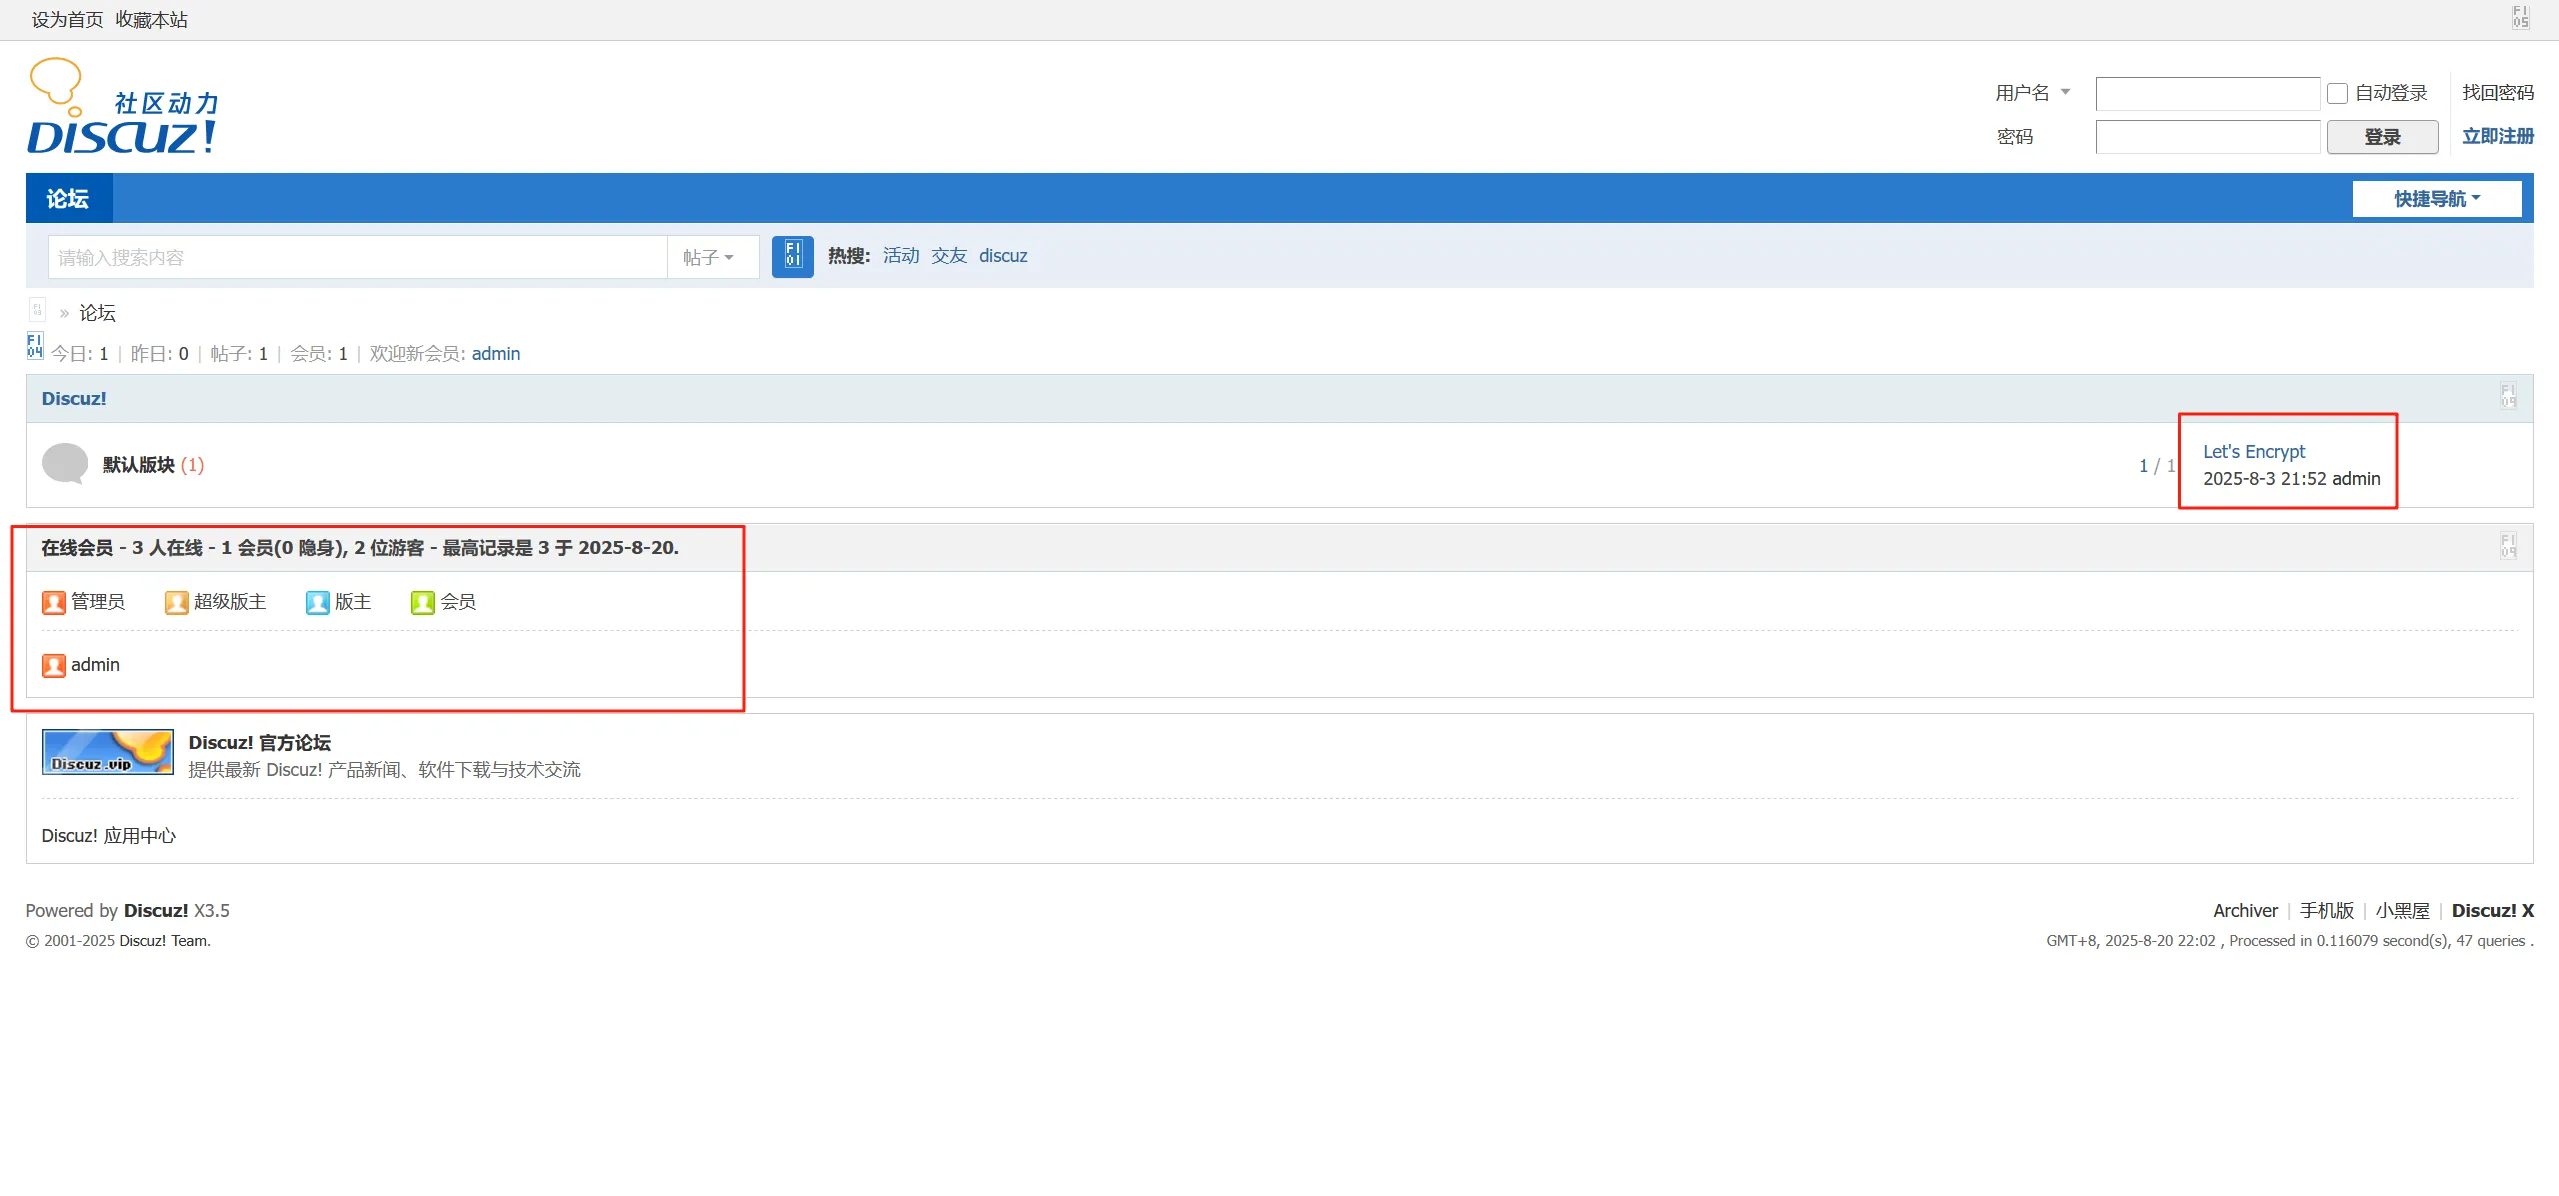
Task: Click the statistics icon before 今日
Action: coord(35,346)
